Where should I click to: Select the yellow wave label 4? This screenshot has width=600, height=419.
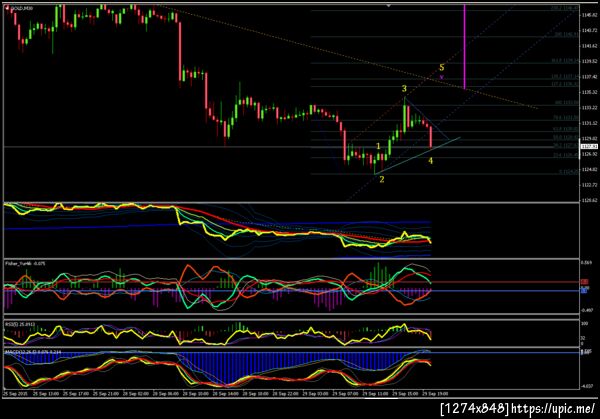coord(430,161)
